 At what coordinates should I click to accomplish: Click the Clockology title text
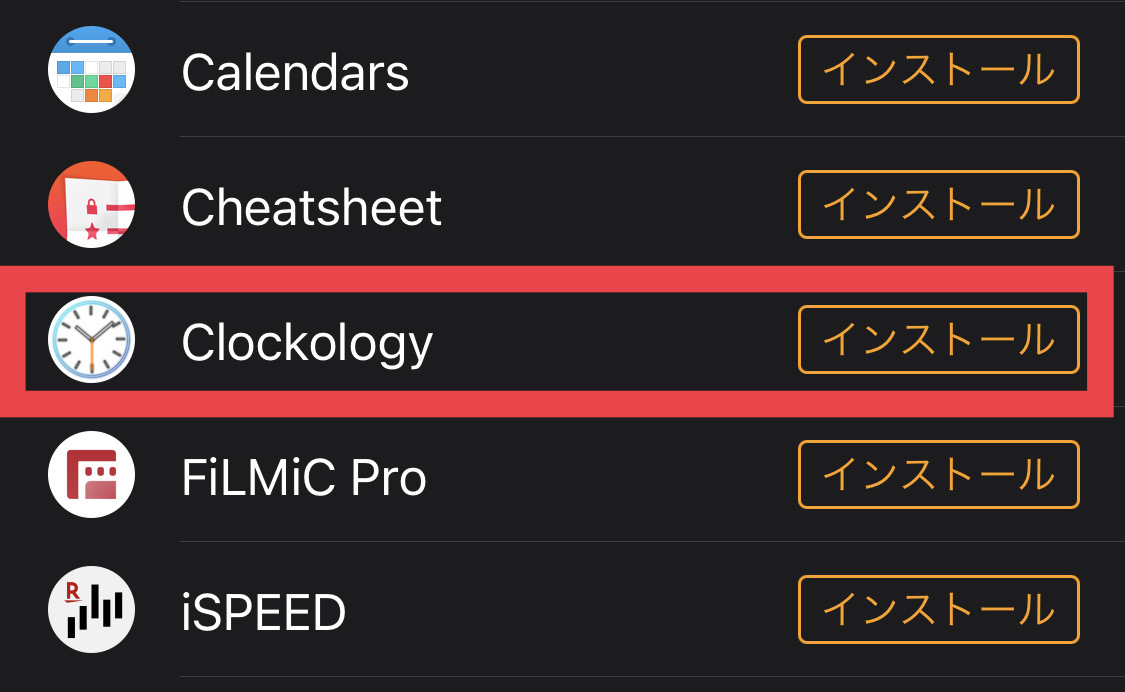[307, 343]
